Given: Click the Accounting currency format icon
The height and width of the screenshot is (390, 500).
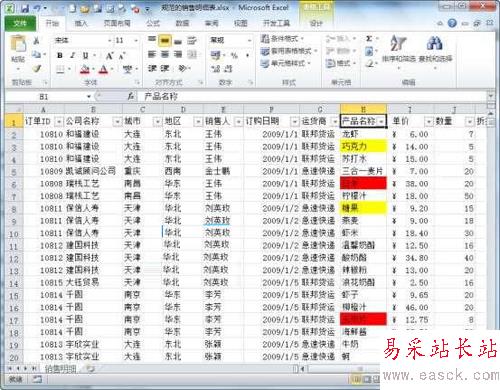Looking at the screenshot, I should [x=215, y=54].
